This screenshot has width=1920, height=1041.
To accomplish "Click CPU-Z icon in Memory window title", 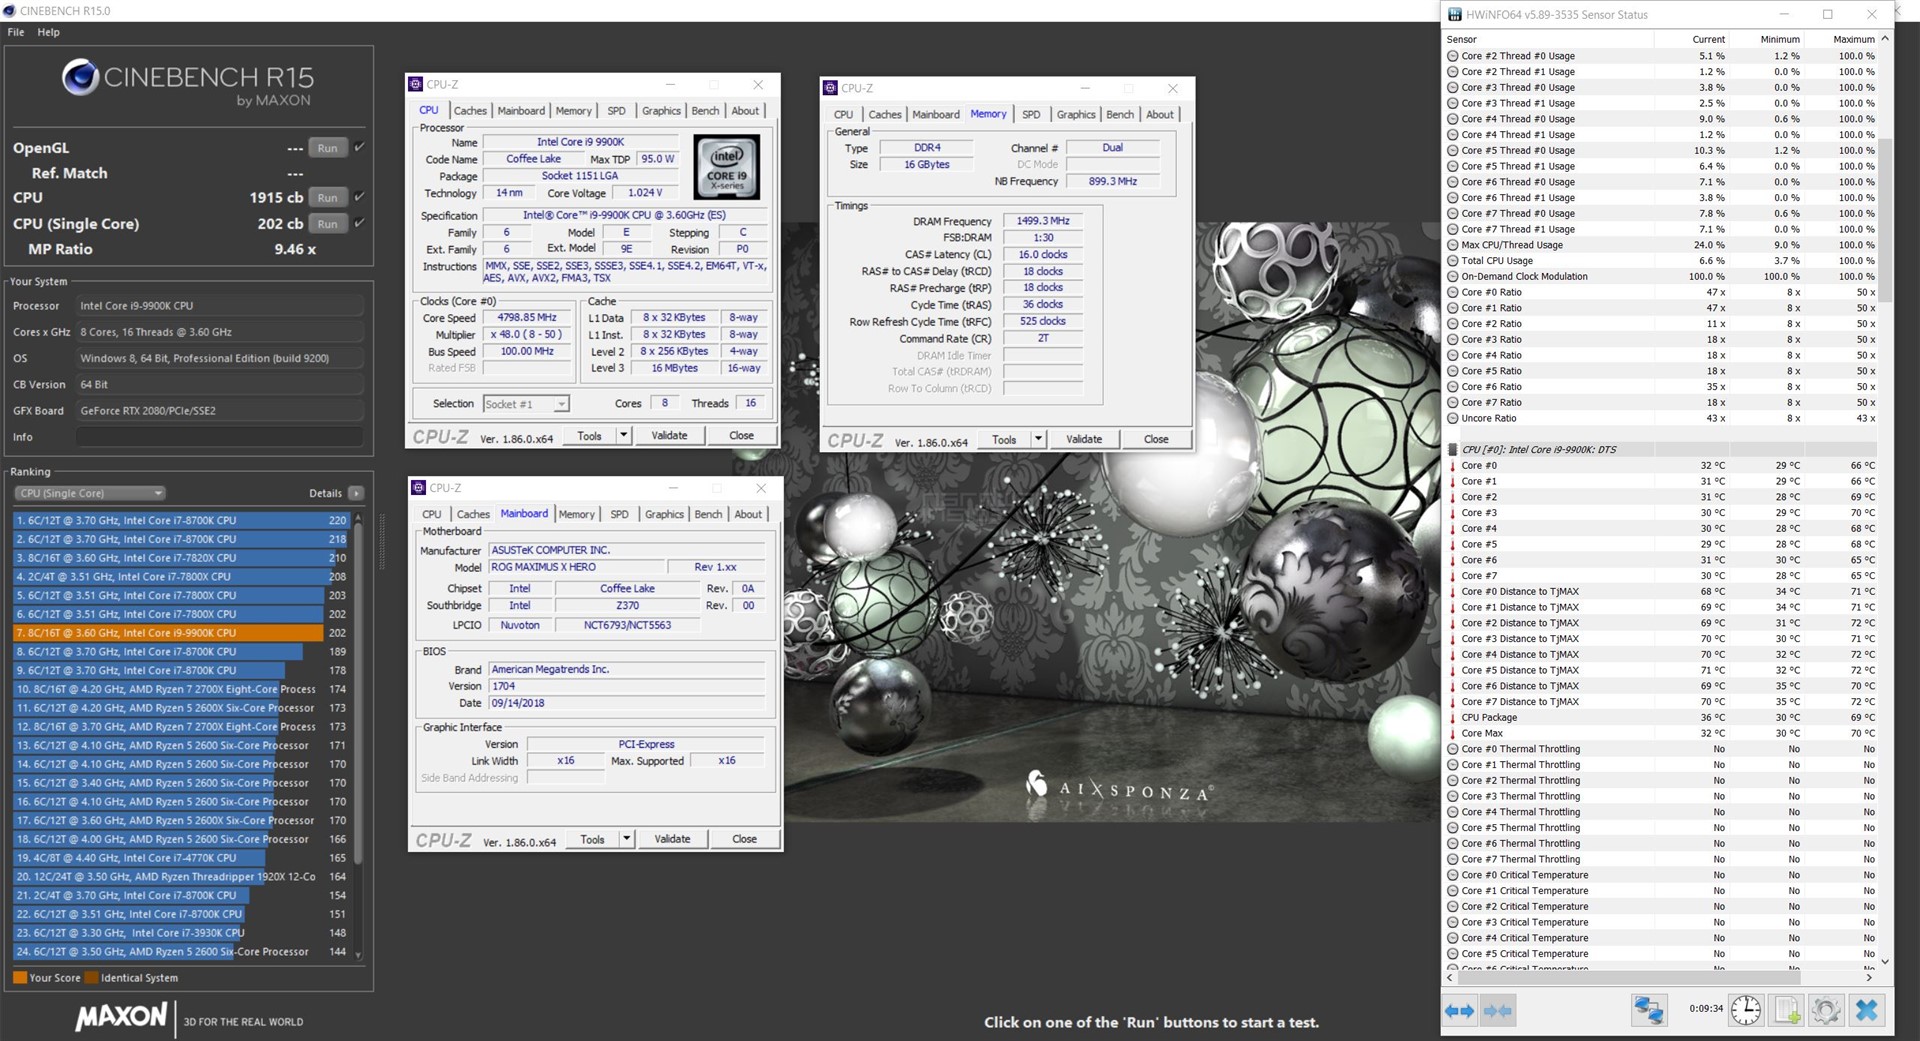I will coord(830,88).
